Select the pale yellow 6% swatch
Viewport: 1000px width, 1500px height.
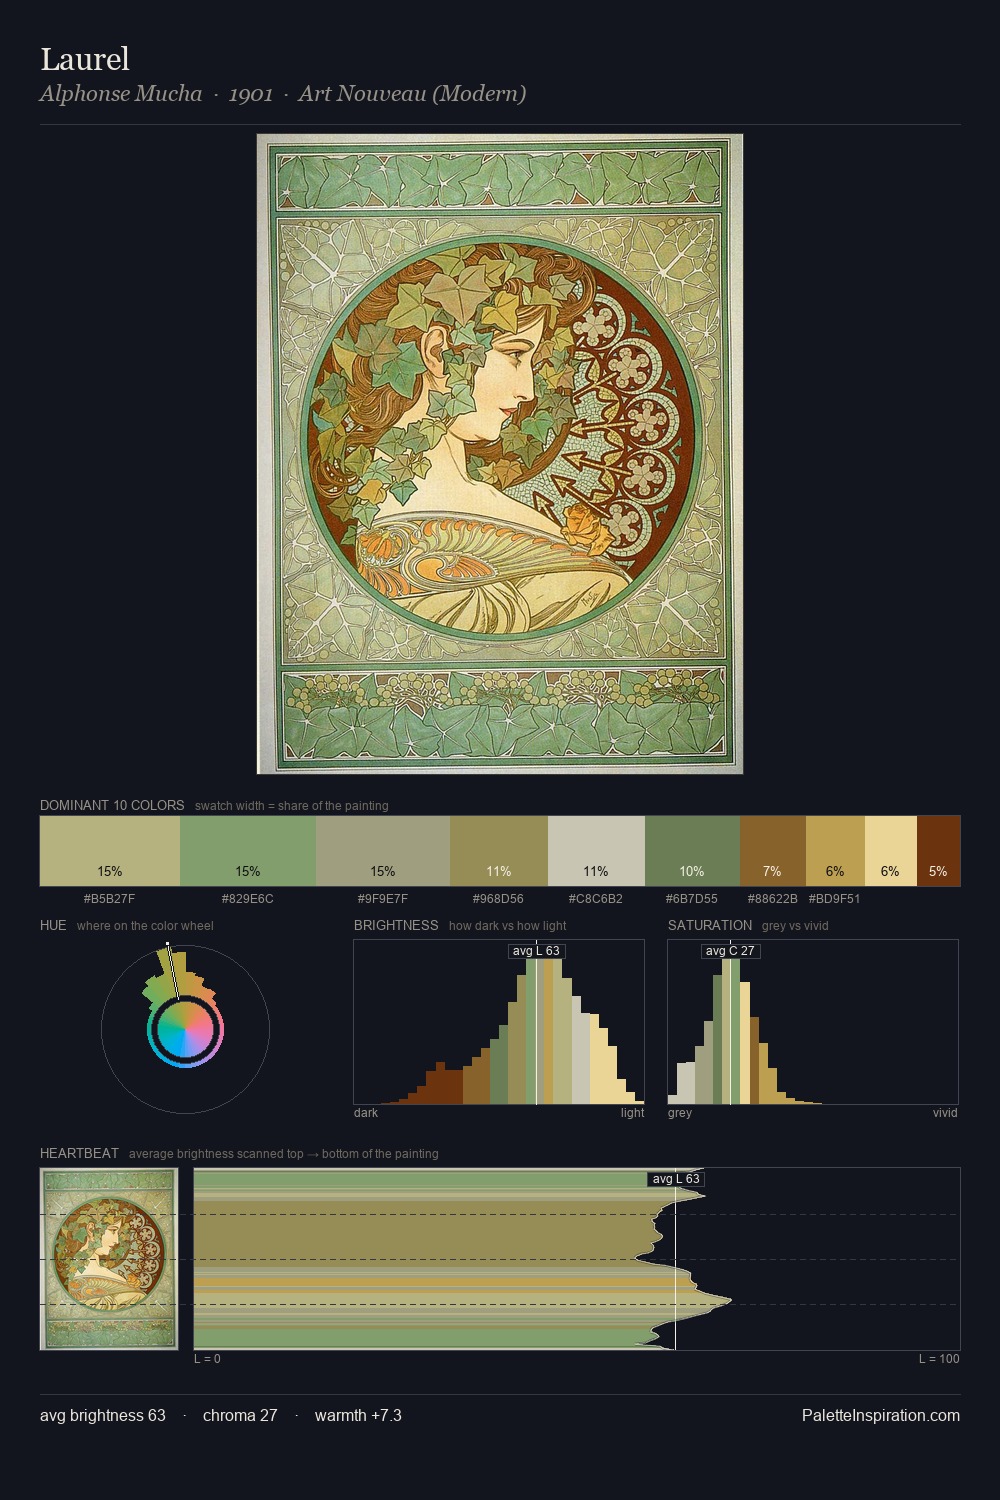pyautogui.click(x=891, y=851)
